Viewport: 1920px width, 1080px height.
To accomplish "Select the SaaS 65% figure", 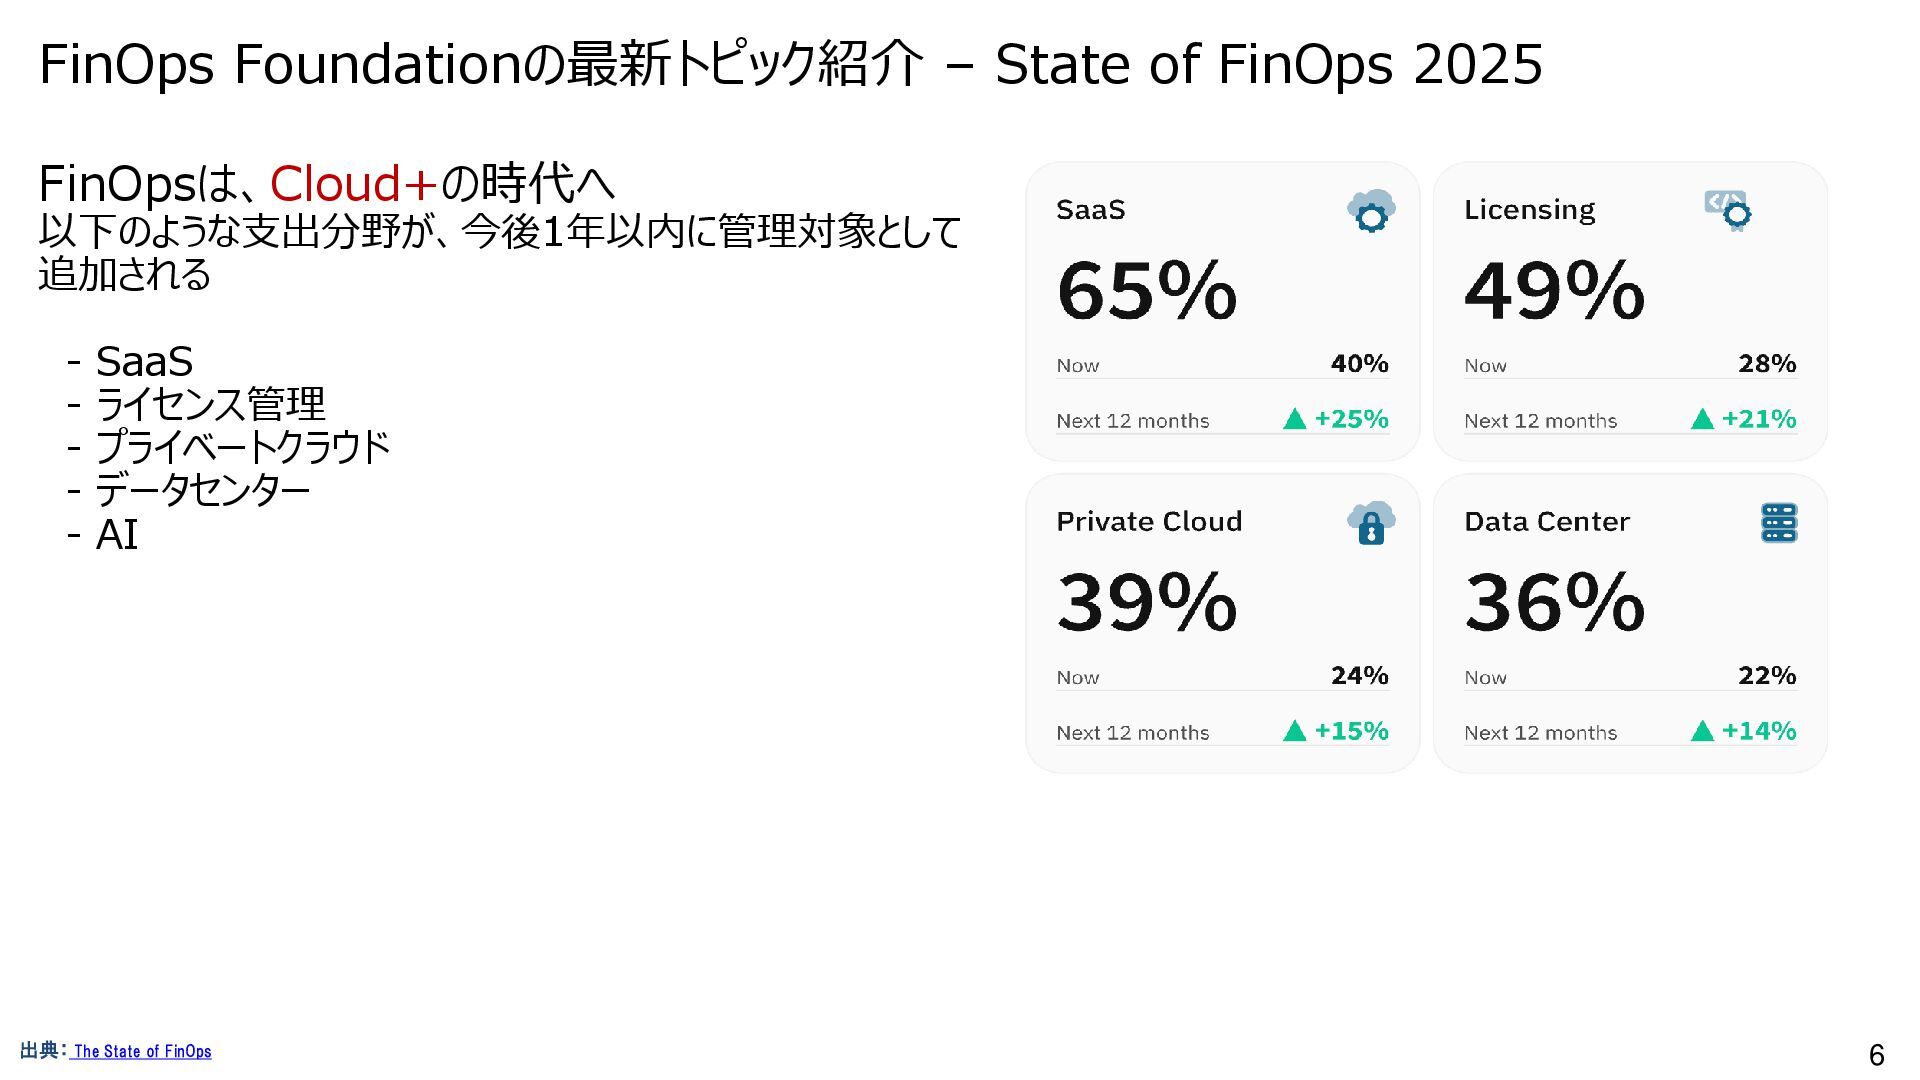I will (x=1147, y=291).
